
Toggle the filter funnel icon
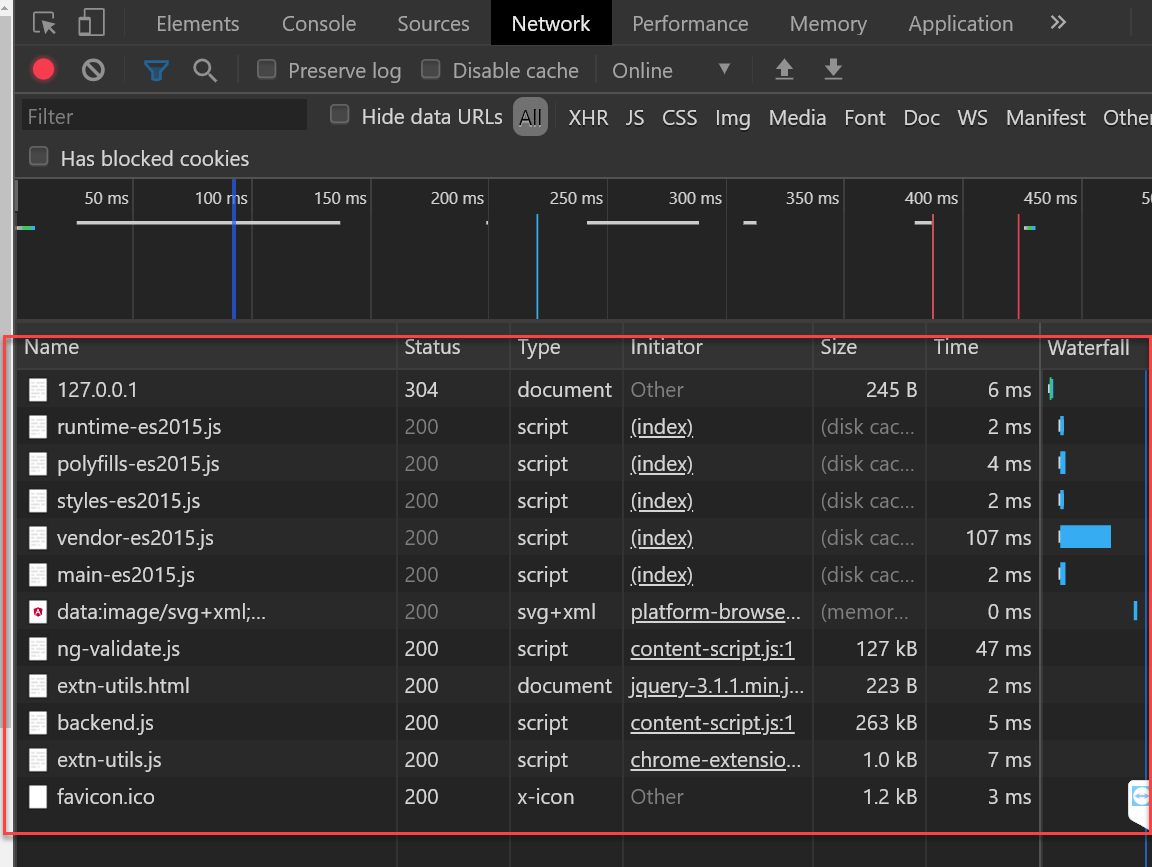click(156, 71)
